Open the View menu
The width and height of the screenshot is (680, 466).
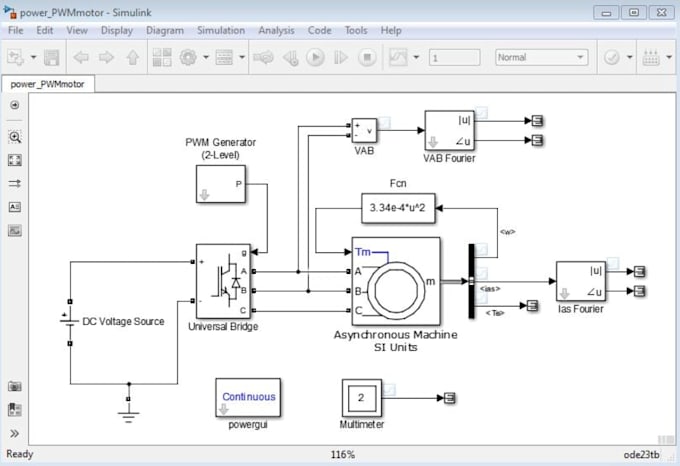[77, 30]
